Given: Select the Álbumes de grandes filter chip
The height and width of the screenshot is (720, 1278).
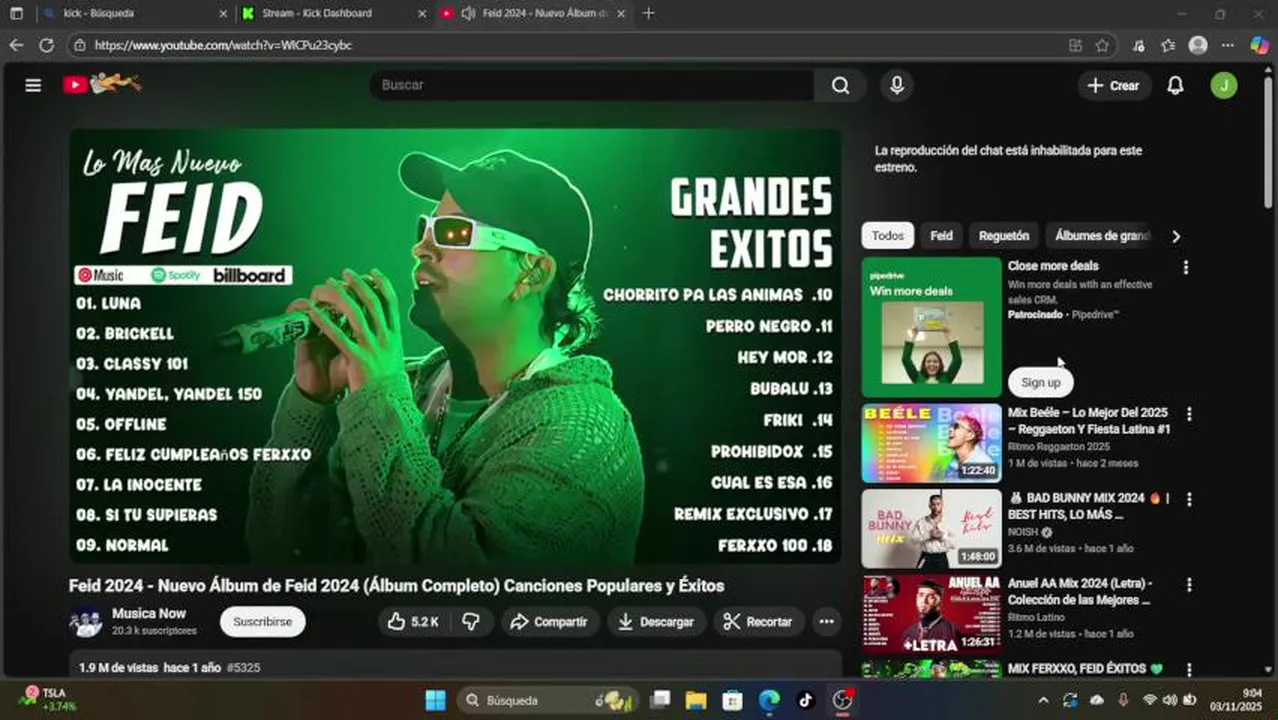Looking at the screenshot, I should pos(1102,236).
